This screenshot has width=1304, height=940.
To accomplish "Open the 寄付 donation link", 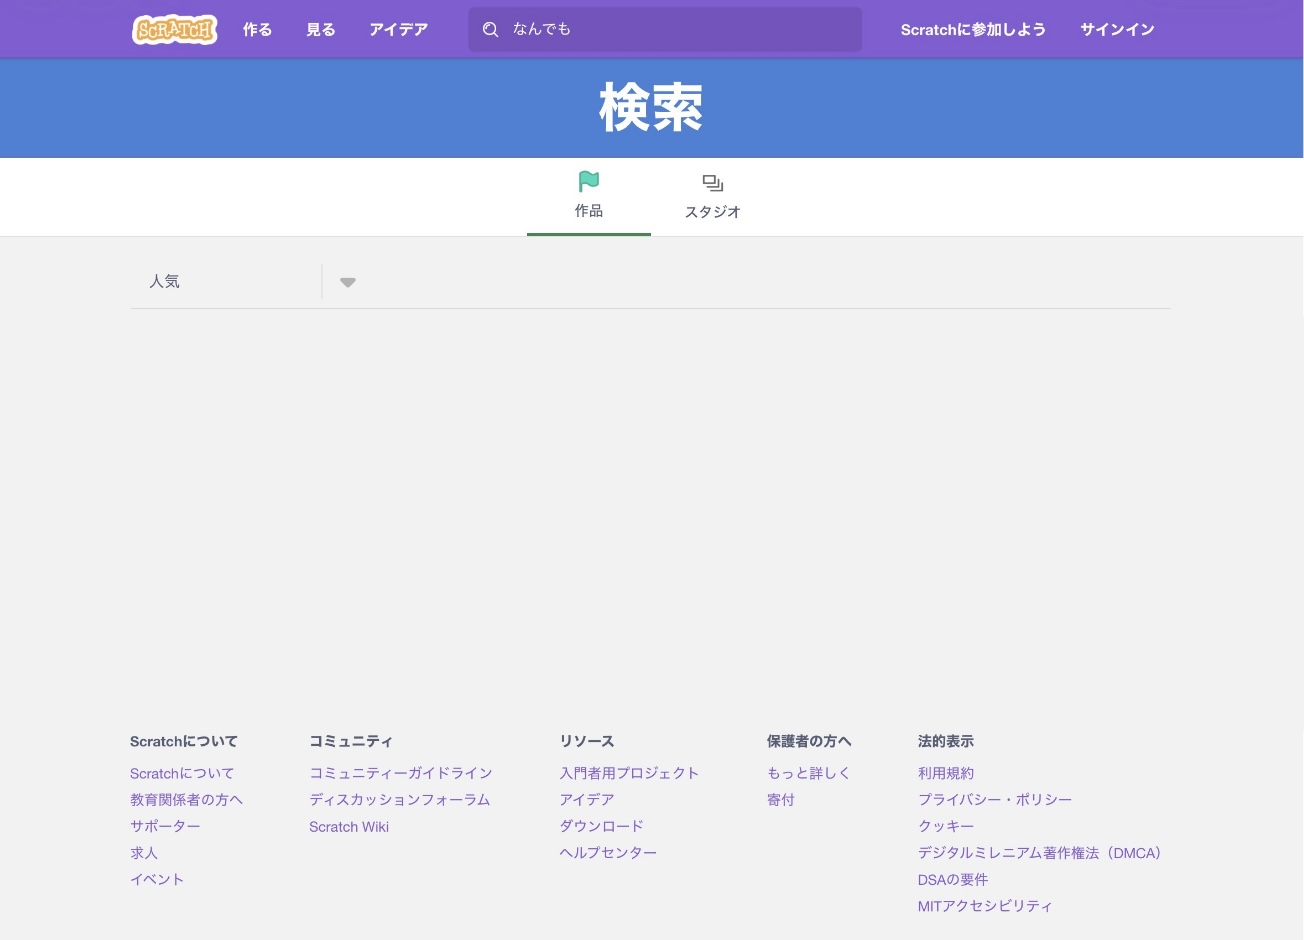I will tap(781, 800).
